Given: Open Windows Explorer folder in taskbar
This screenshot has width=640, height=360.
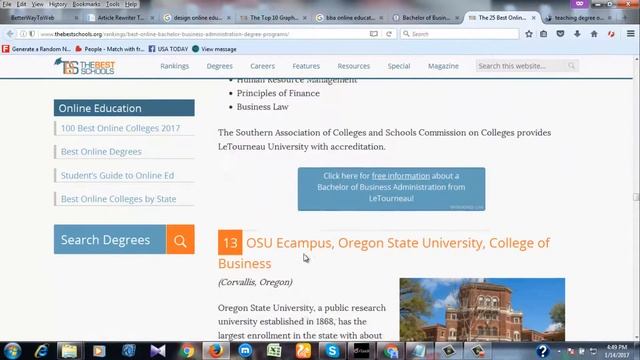Looking at the screenshot, I should click(x=69, y=351).
